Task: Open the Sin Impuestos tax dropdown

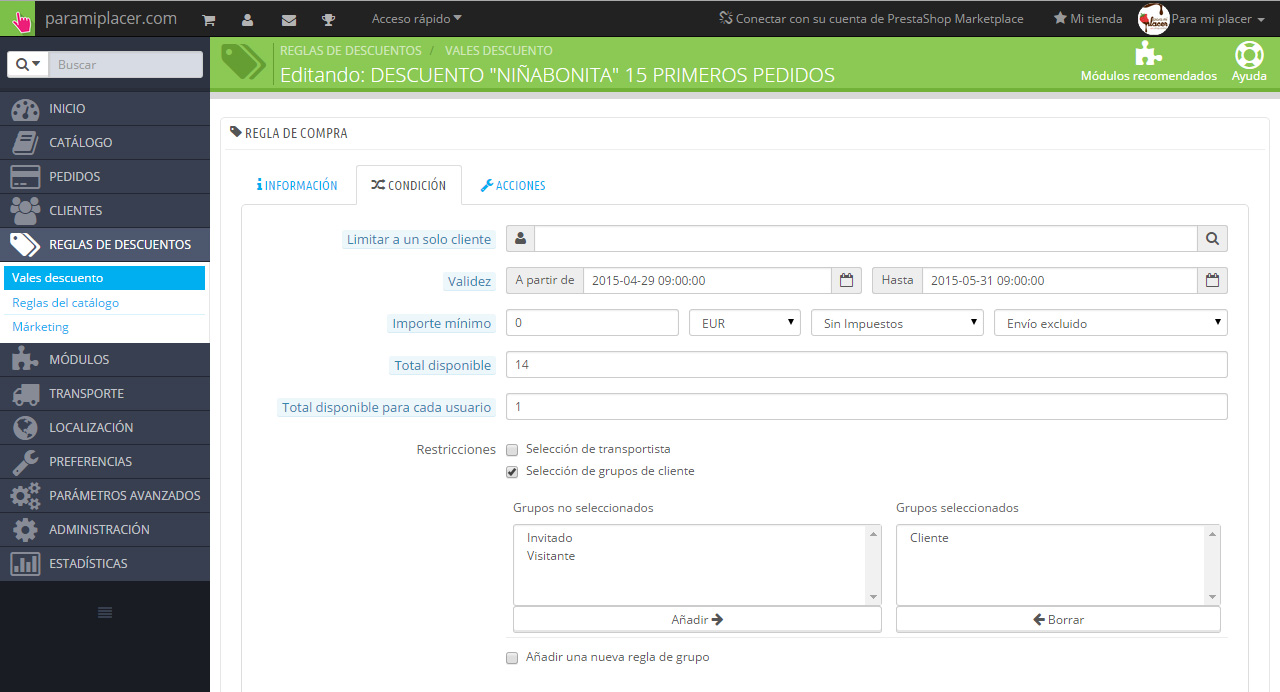Action: point(897,323)
